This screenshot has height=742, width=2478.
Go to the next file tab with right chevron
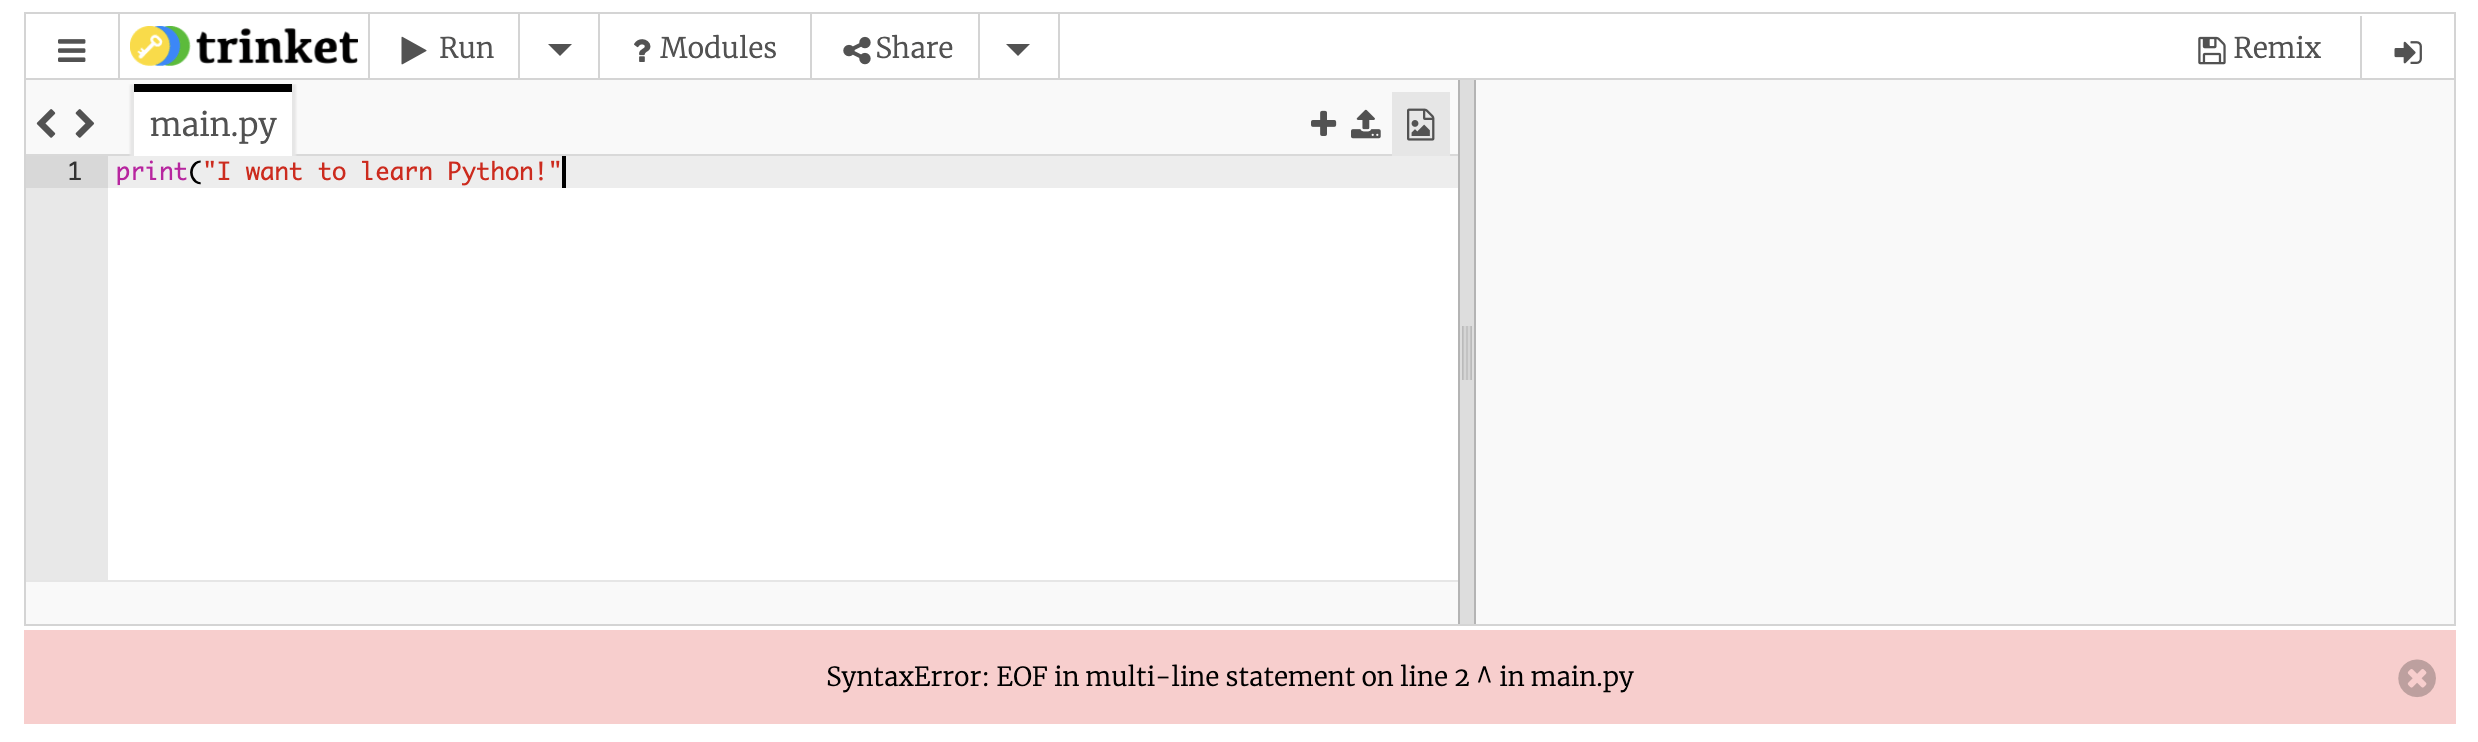(x=85, y=123)
